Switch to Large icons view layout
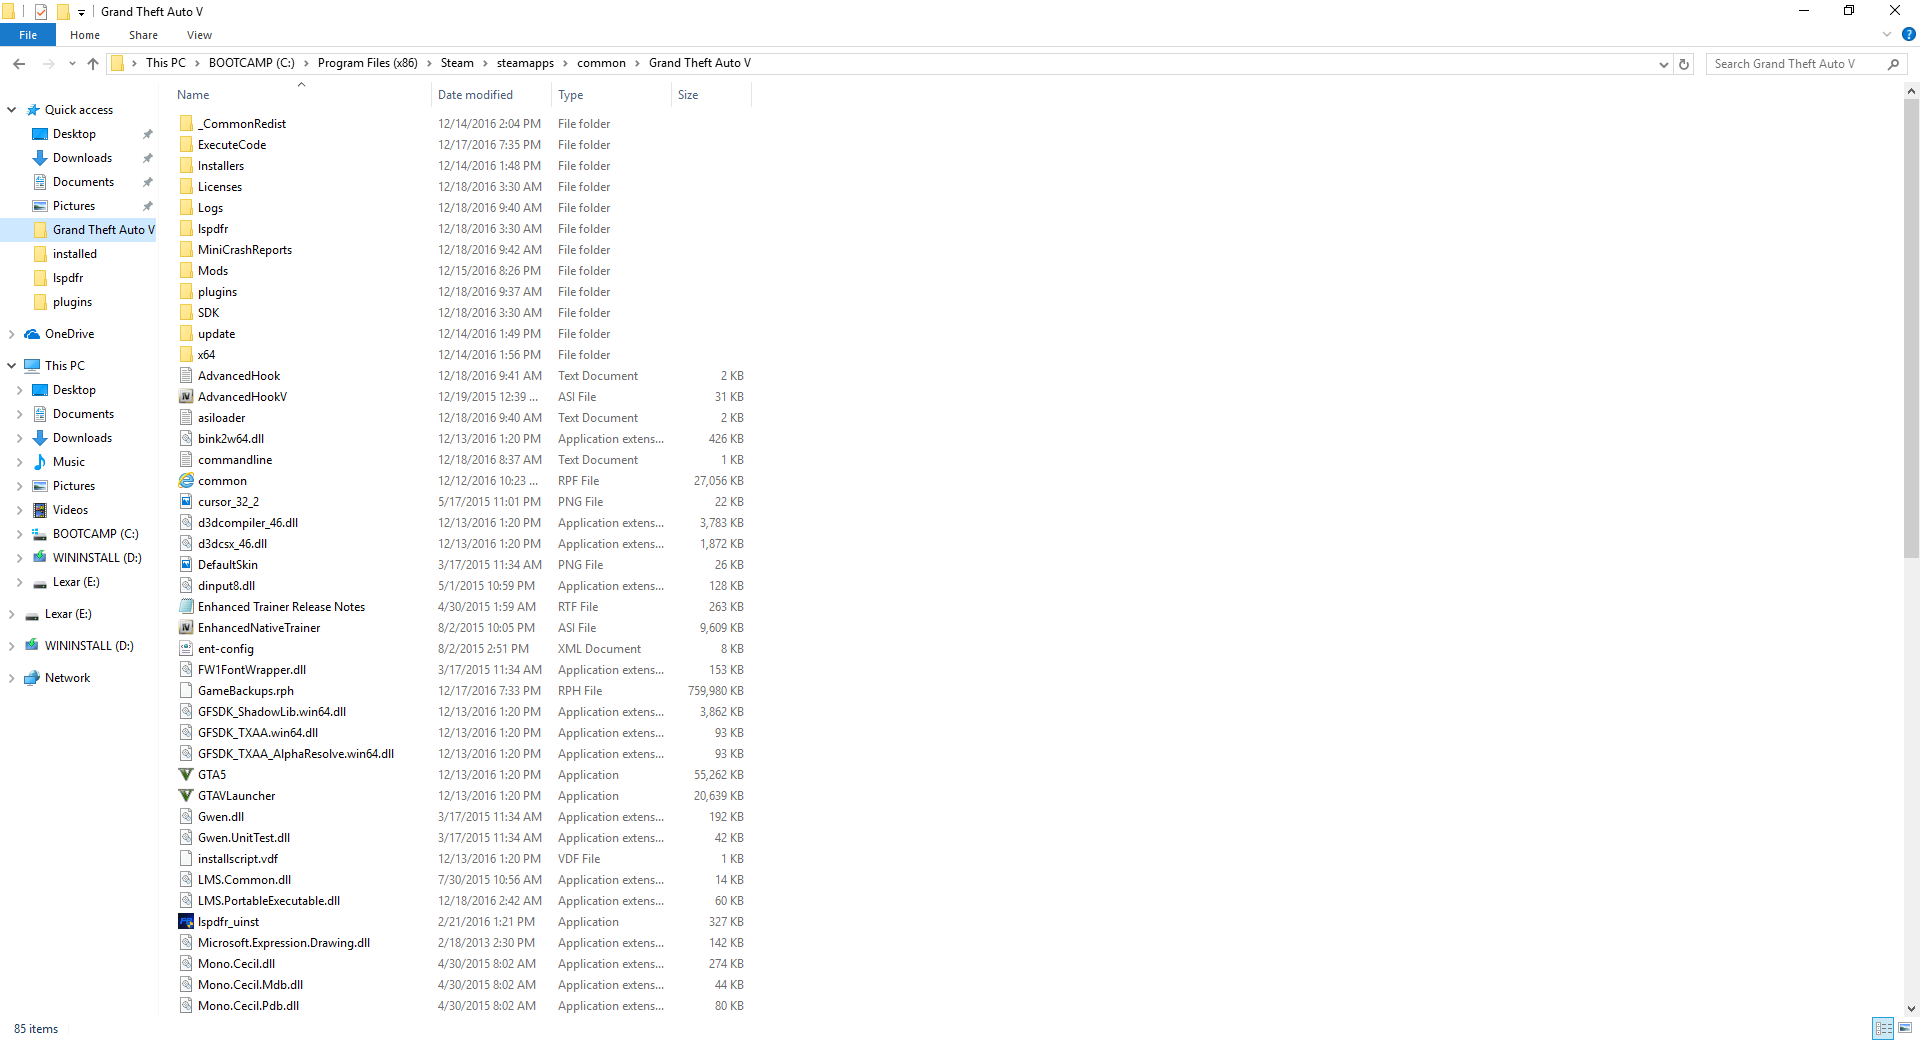Screen dimensions: 1920x1040 pos(1905,1028)
